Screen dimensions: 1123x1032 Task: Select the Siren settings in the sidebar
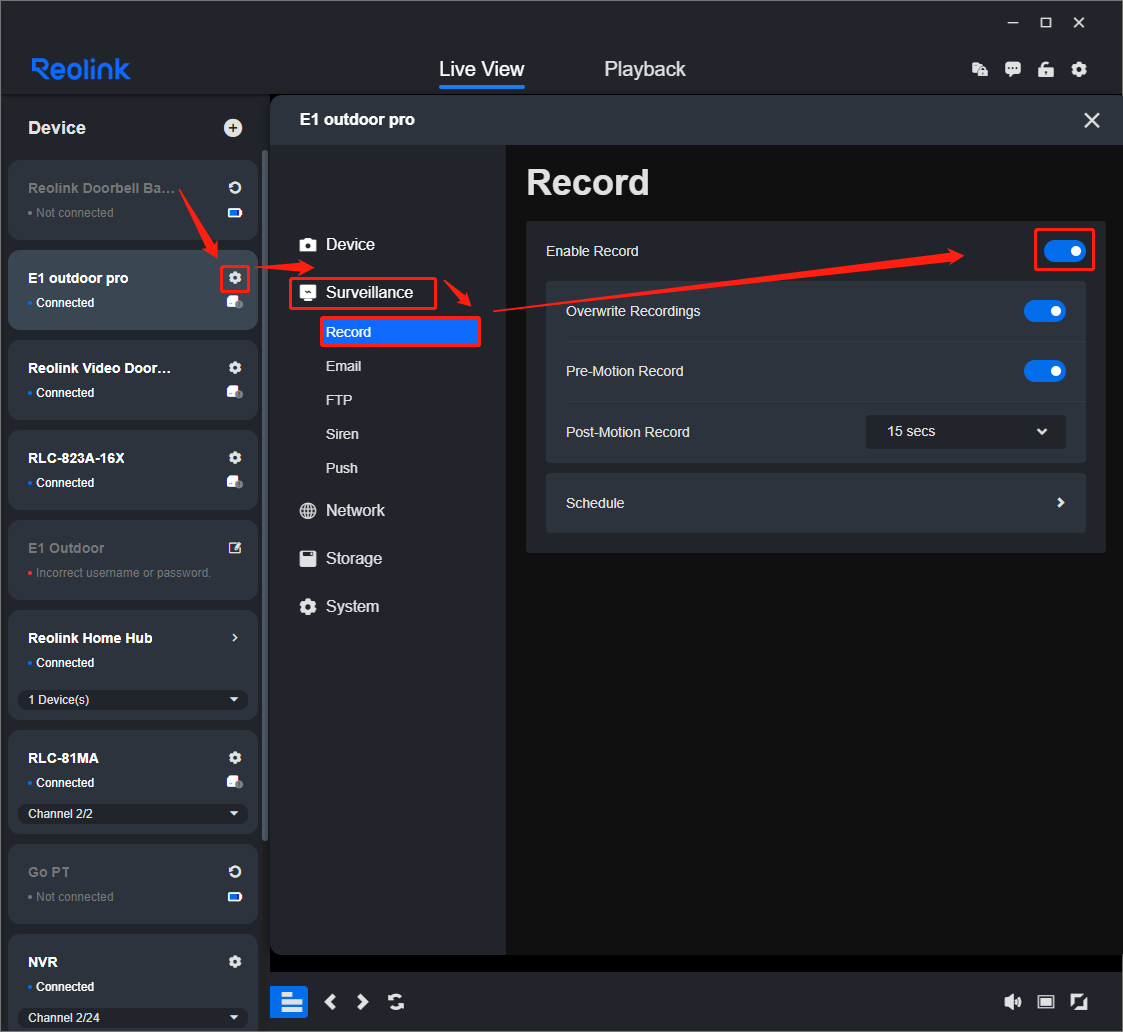click(x=342, y=434)
